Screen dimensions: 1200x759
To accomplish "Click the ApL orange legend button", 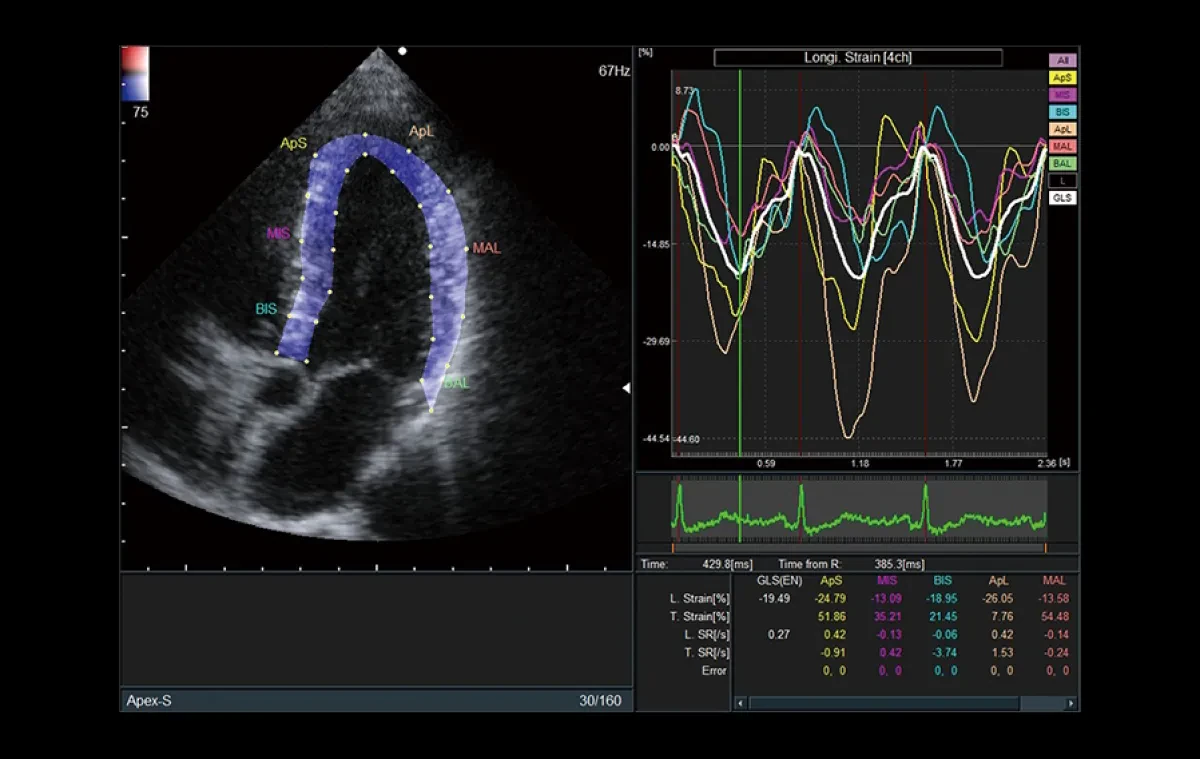I will [x=1062, y=129].
